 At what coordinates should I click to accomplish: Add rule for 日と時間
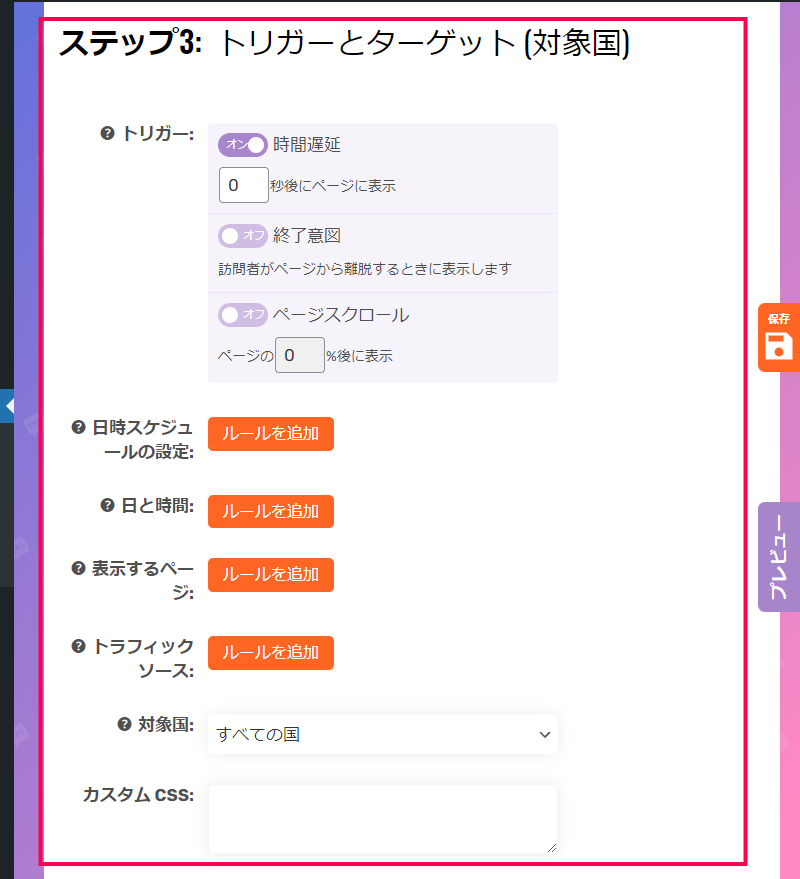(x=271, y=511)
